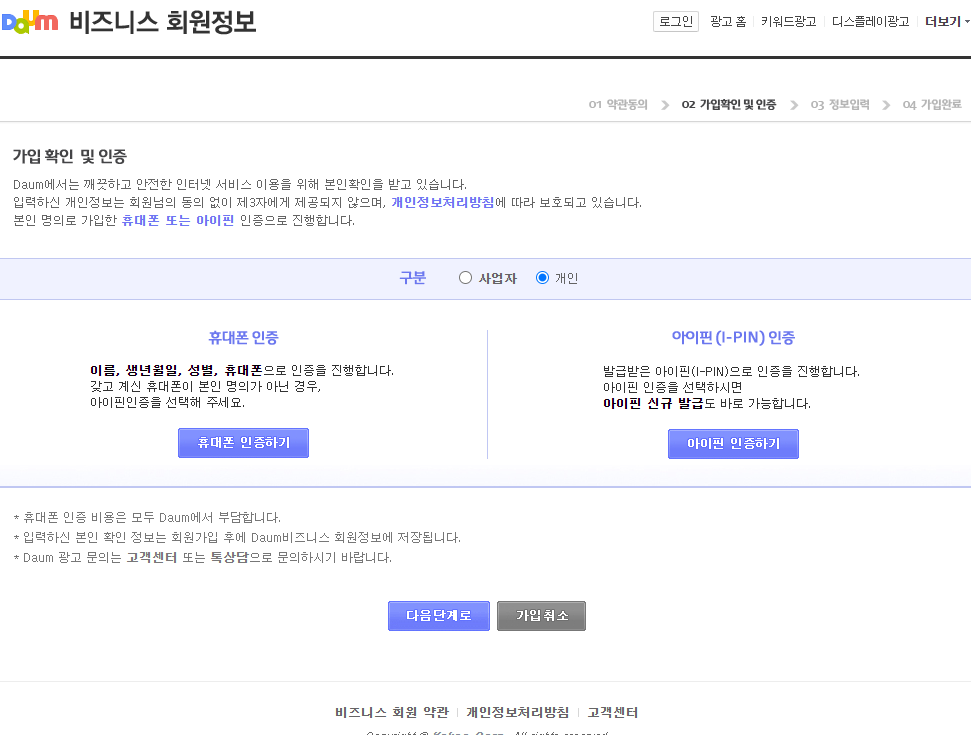Open the 고객센터 link in the notes
The height and width of the screenshot is (735, 971).
[x=152, y=557]
